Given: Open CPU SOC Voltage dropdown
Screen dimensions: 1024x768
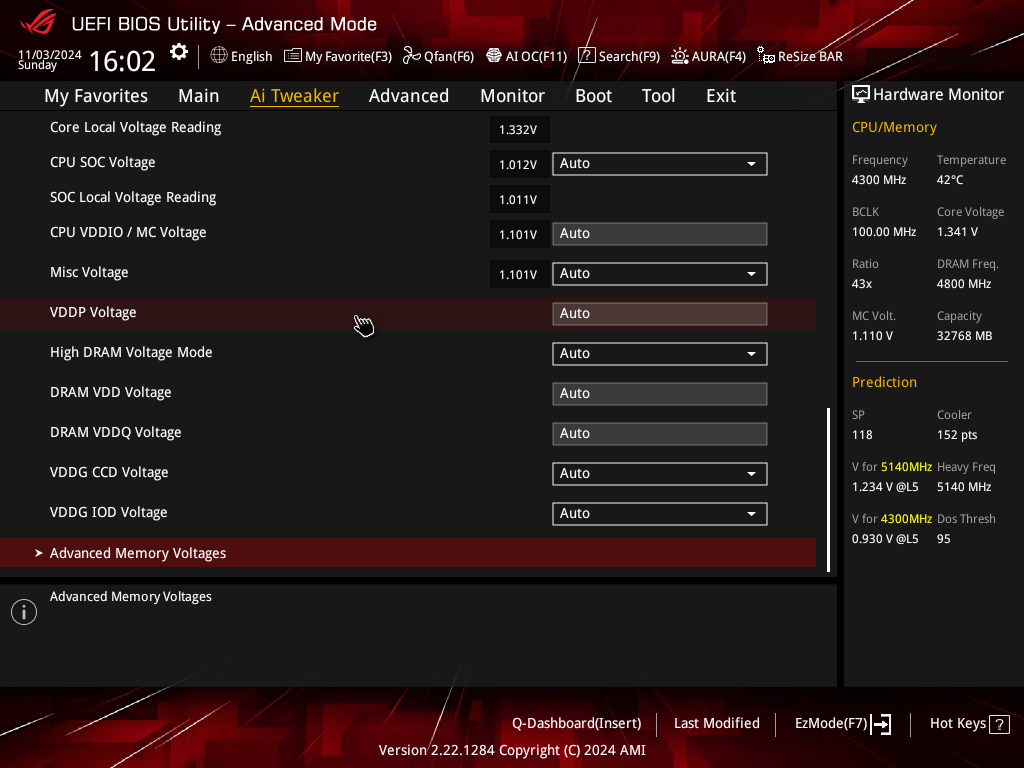Looking at the screenshot, I should coord(660,164).
